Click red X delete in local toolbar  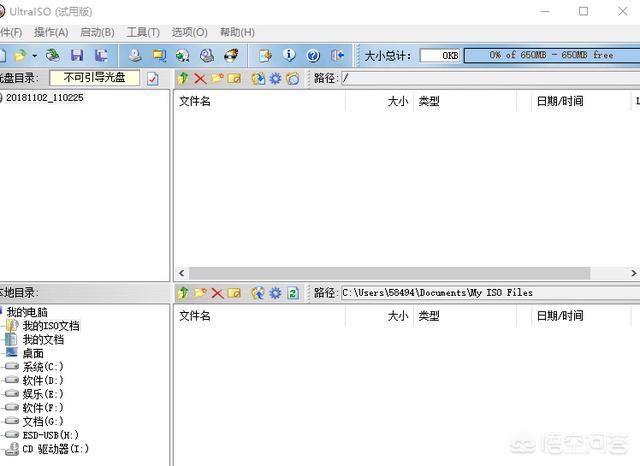(217, 293)
